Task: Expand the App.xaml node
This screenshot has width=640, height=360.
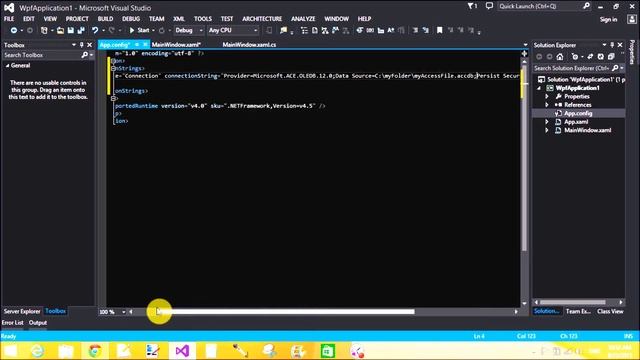Action: click(x=547, y=122)
